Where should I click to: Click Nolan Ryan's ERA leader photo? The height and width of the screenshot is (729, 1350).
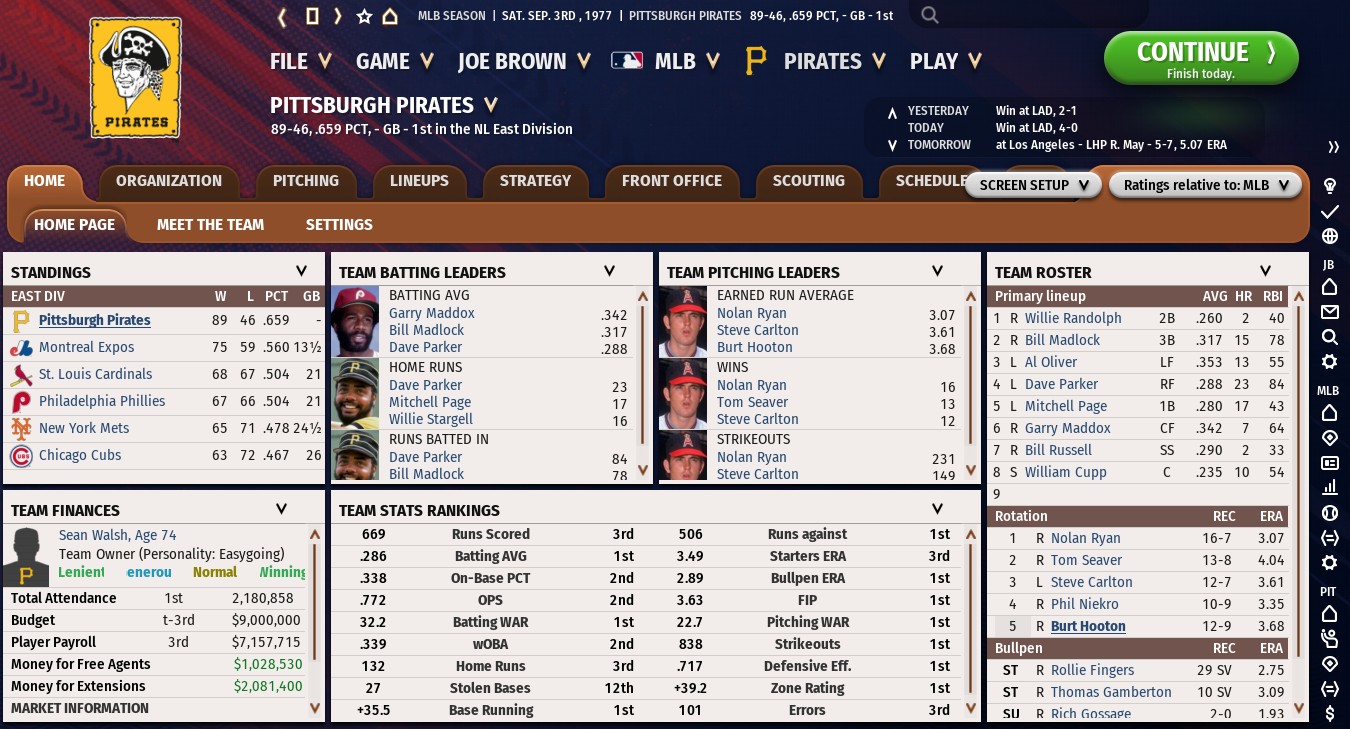(683, 322)
